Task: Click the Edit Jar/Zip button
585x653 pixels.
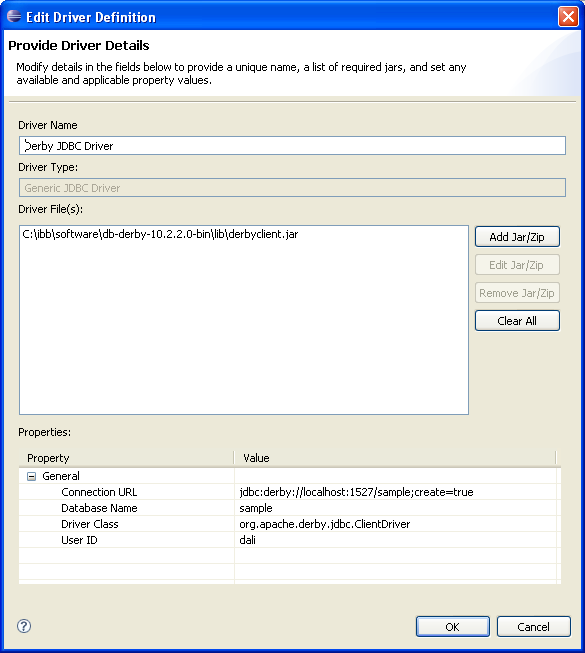Action: [x=517, y=265]
